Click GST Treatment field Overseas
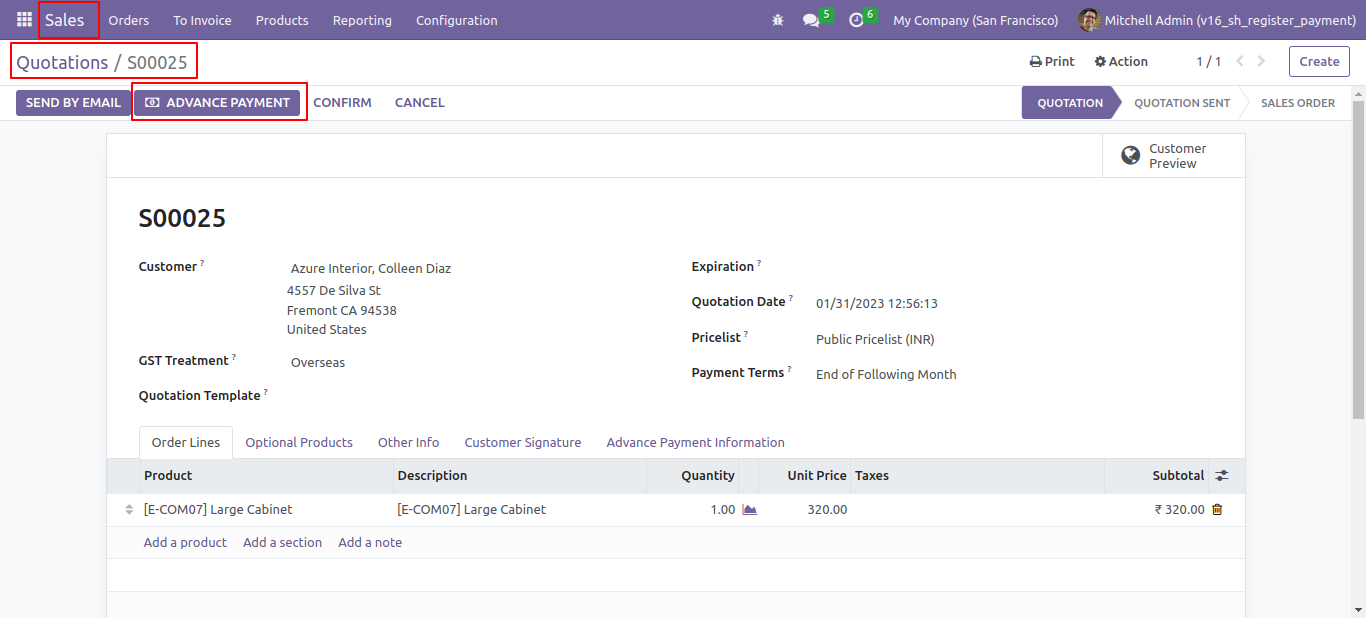 coord(318,362)
